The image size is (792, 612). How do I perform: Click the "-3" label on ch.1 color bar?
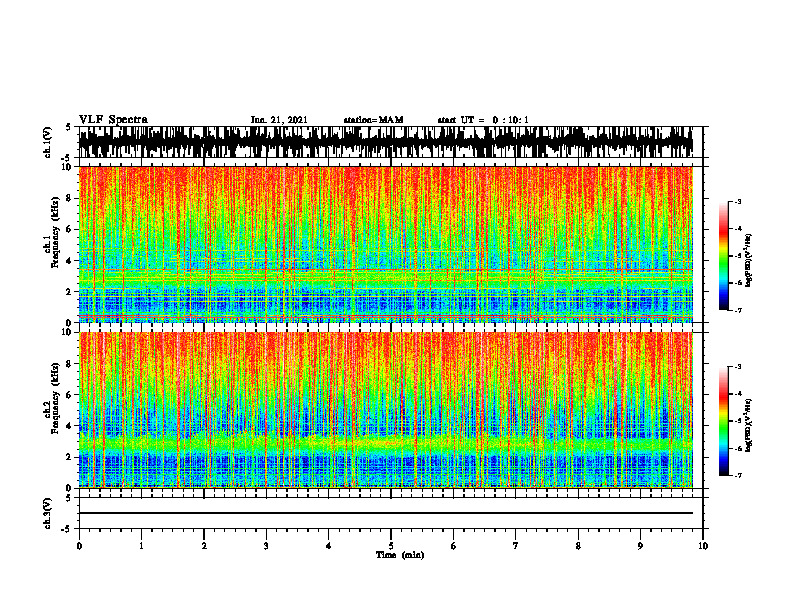[738, 201]
